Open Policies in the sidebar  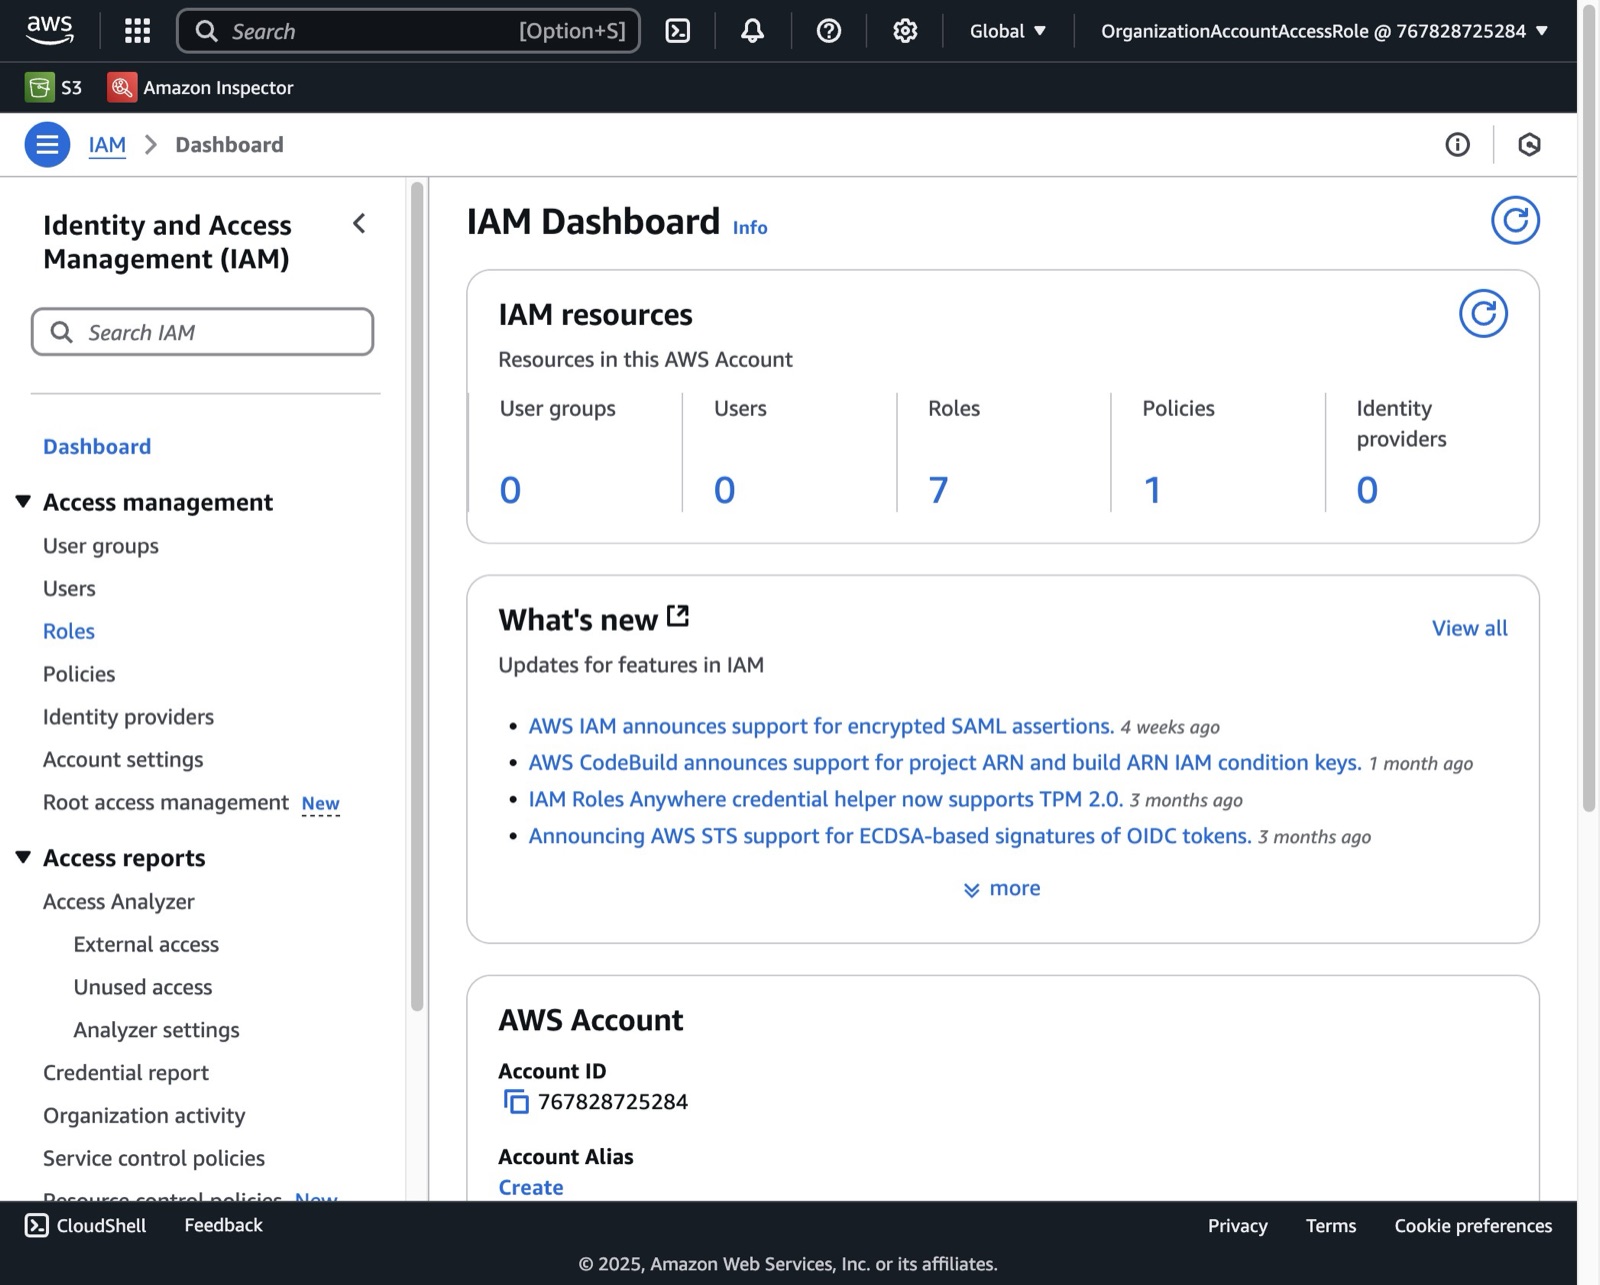[x=79, y=674]
